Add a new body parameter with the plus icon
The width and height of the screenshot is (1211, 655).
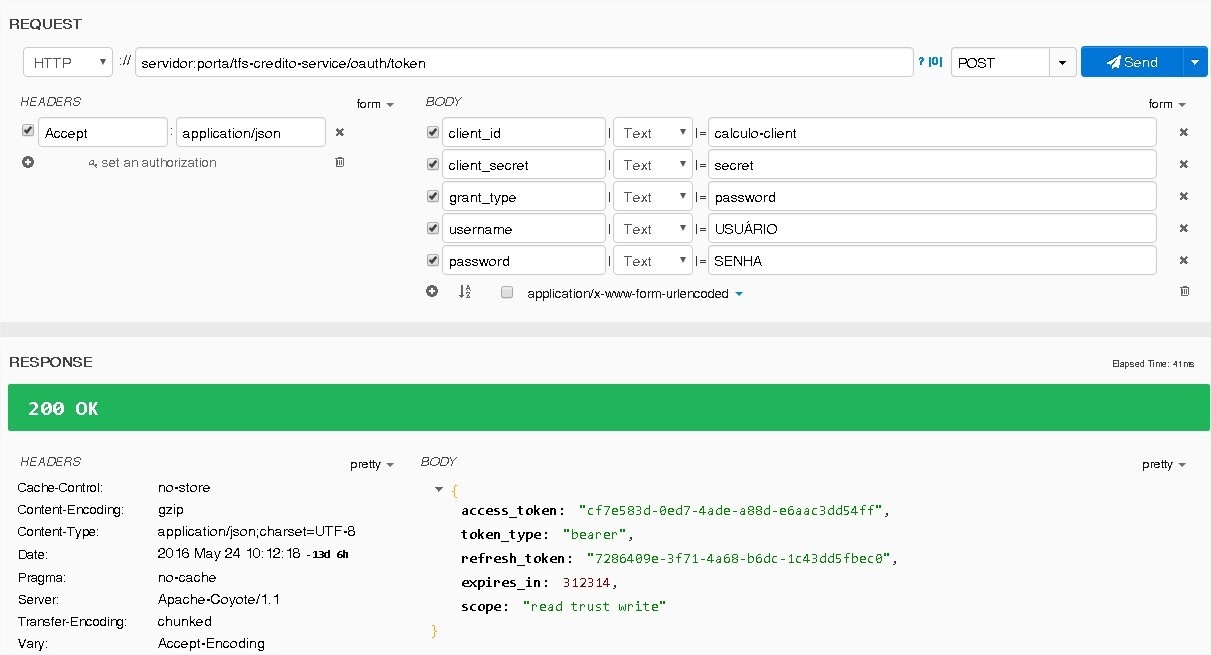tap(432, 292)
